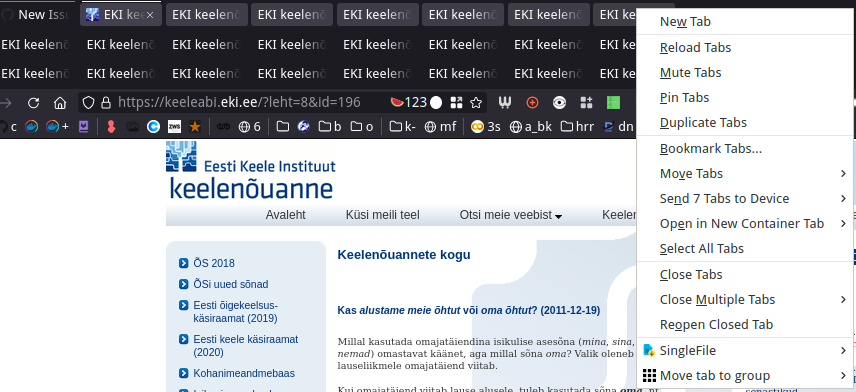Open the W extension icon in toolbar
This screenshot has height=392, width=856.
coord(506,102)
